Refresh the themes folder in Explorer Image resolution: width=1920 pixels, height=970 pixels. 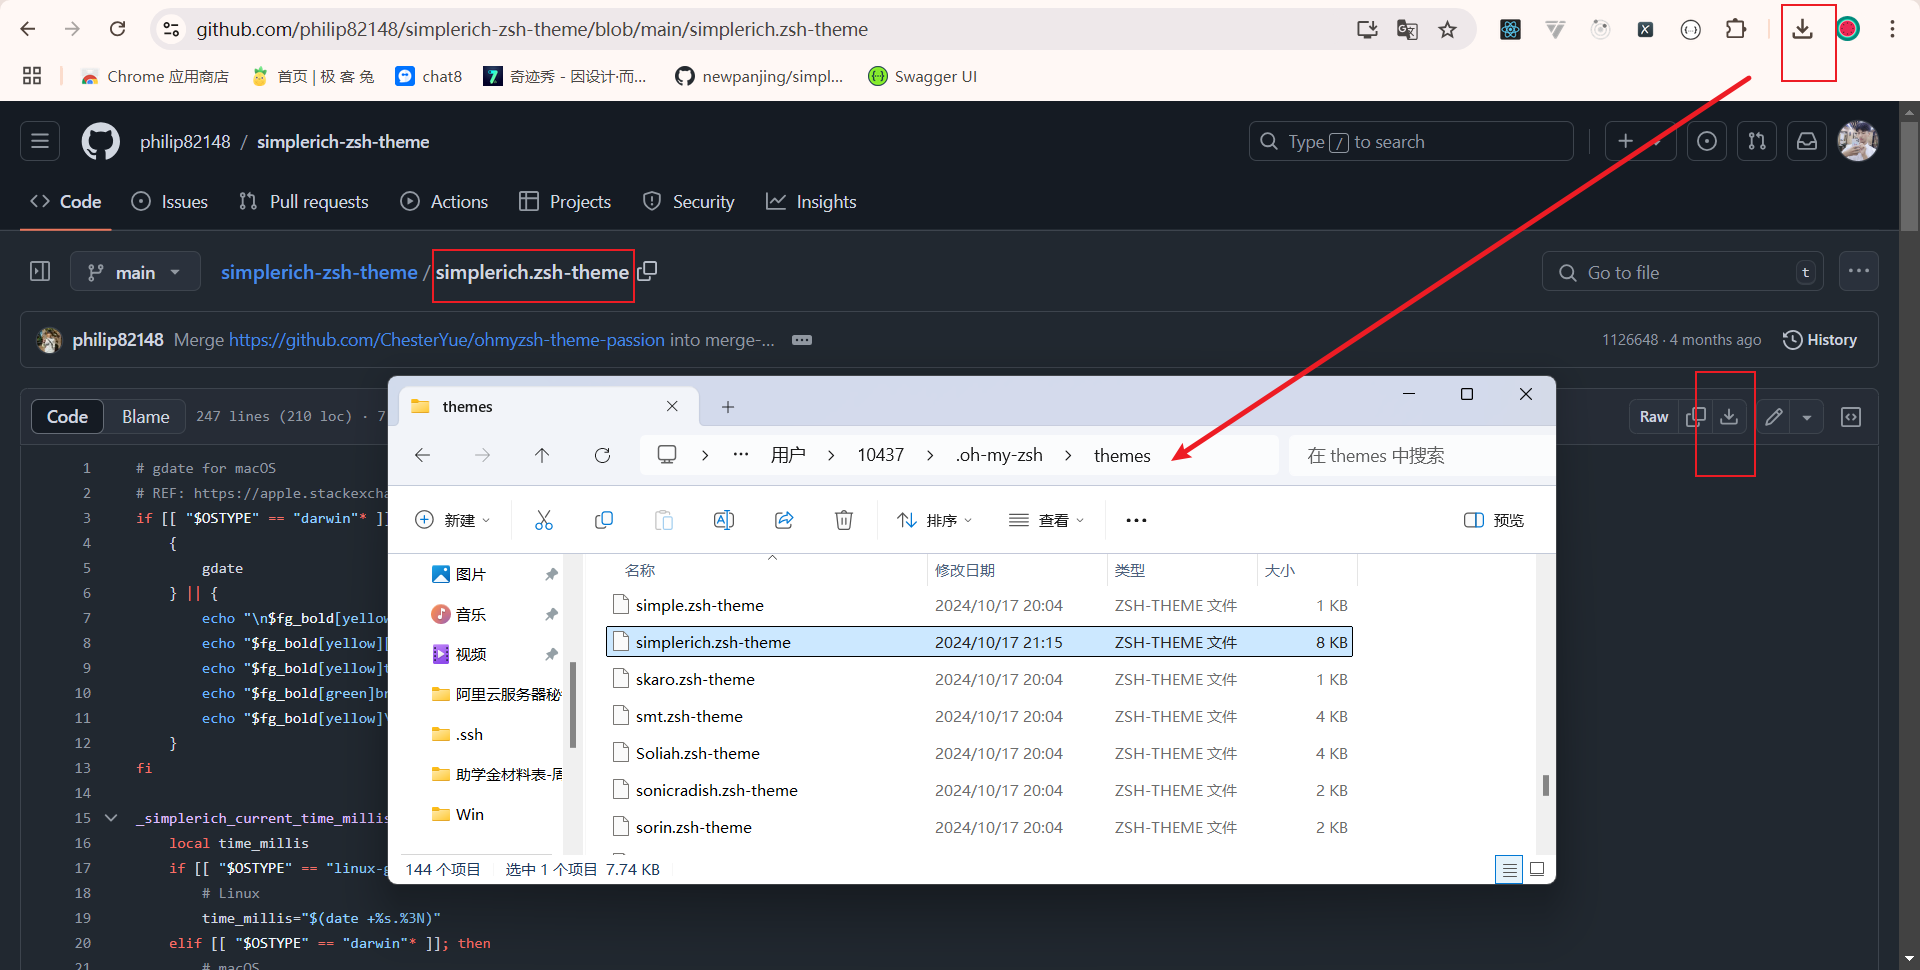coord(602,455)
